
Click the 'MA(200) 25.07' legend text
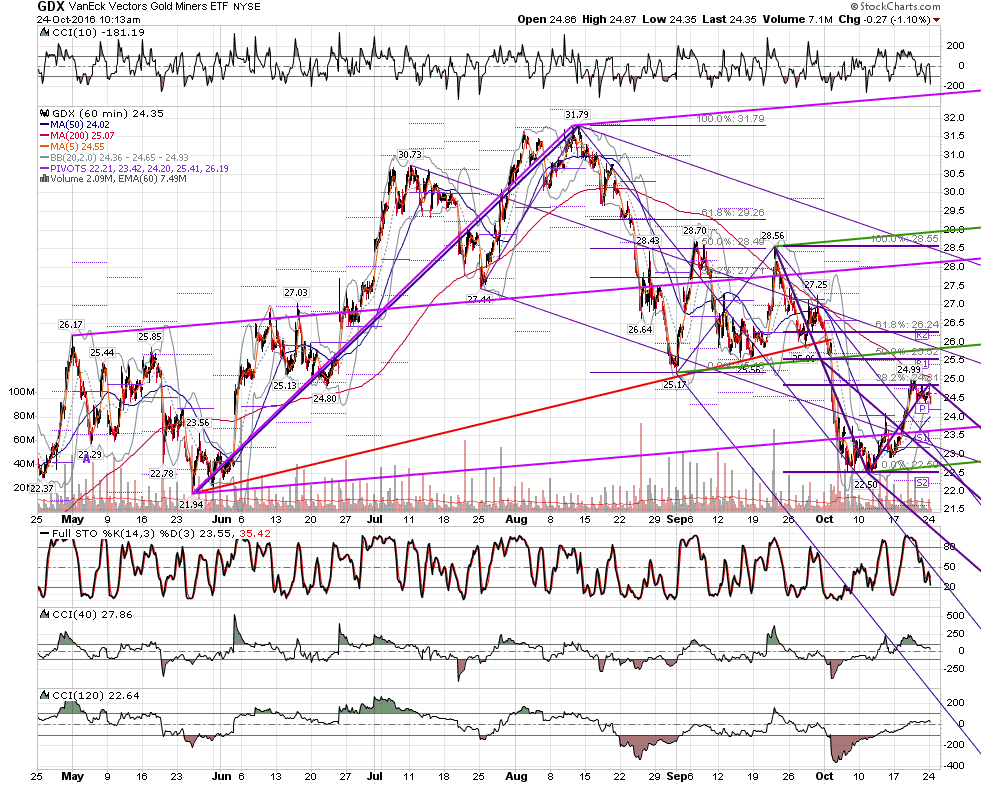click(82, 135)
